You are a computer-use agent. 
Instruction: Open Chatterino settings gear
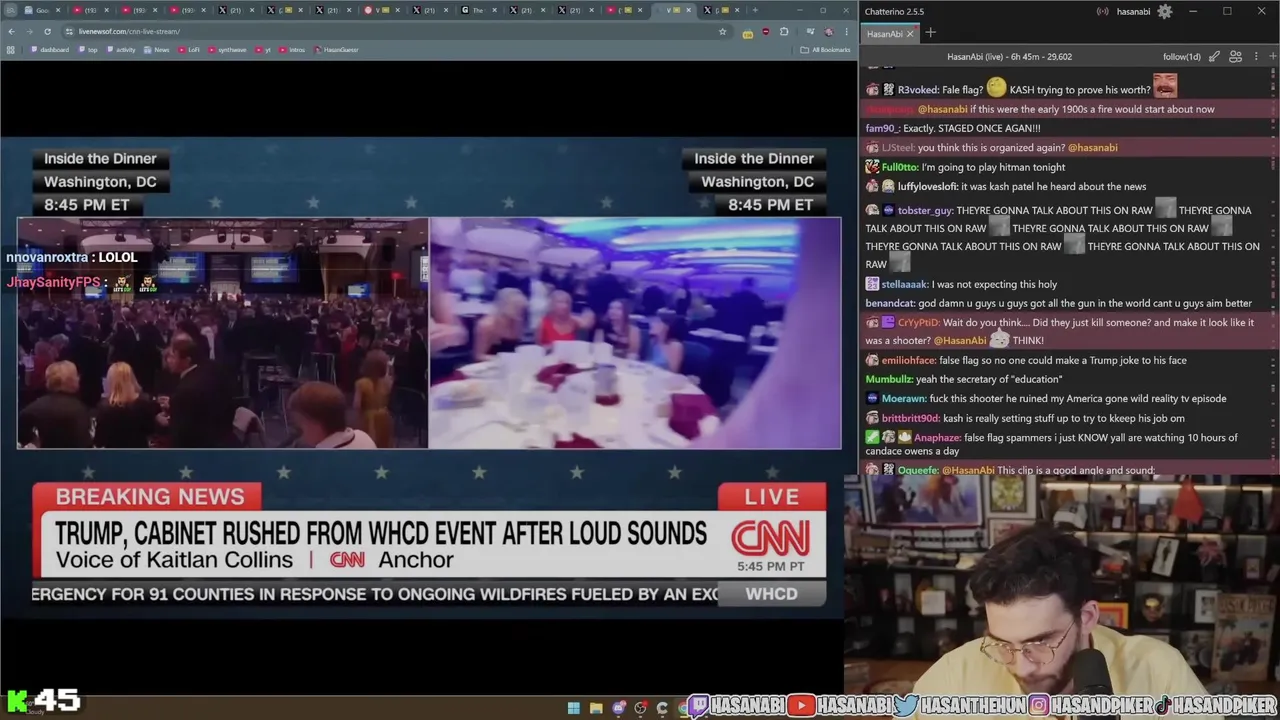[x=1165, y=11]
